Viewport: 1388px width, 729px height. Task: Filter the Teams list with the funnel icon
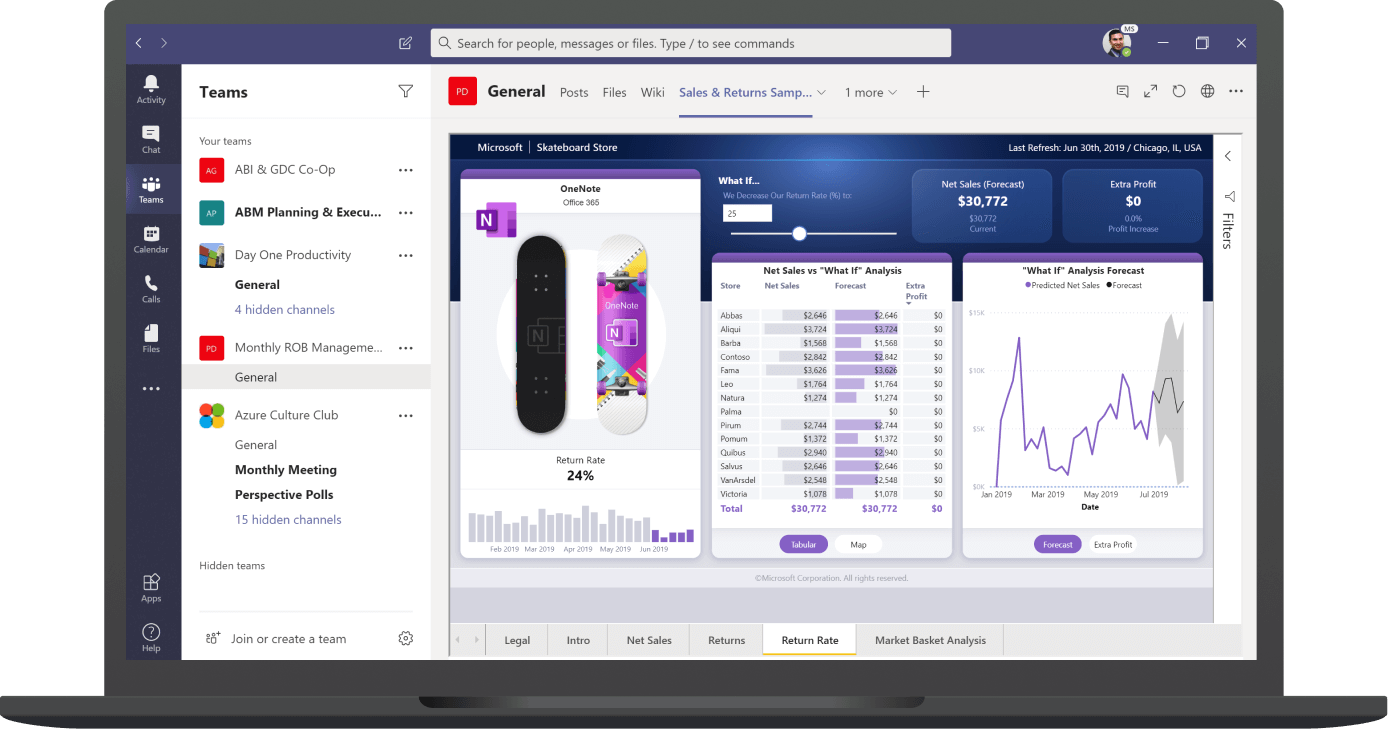405,91
